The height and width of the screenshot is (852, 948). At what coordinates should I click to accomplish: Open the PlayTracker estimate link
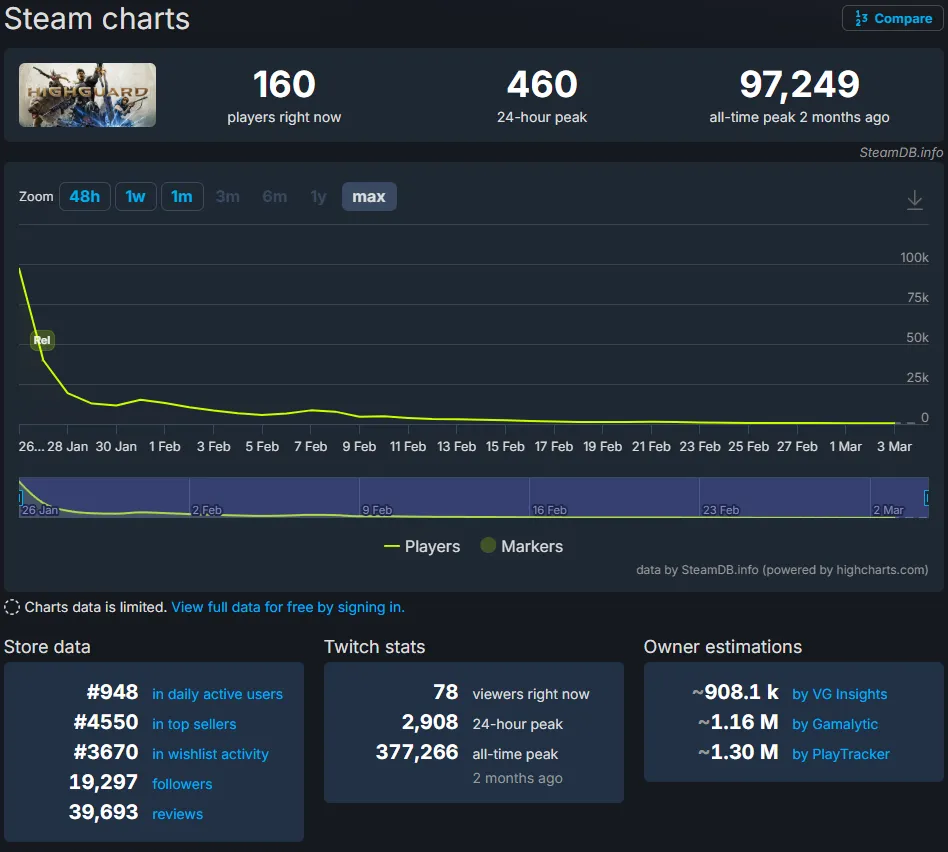tap(840, 754)
